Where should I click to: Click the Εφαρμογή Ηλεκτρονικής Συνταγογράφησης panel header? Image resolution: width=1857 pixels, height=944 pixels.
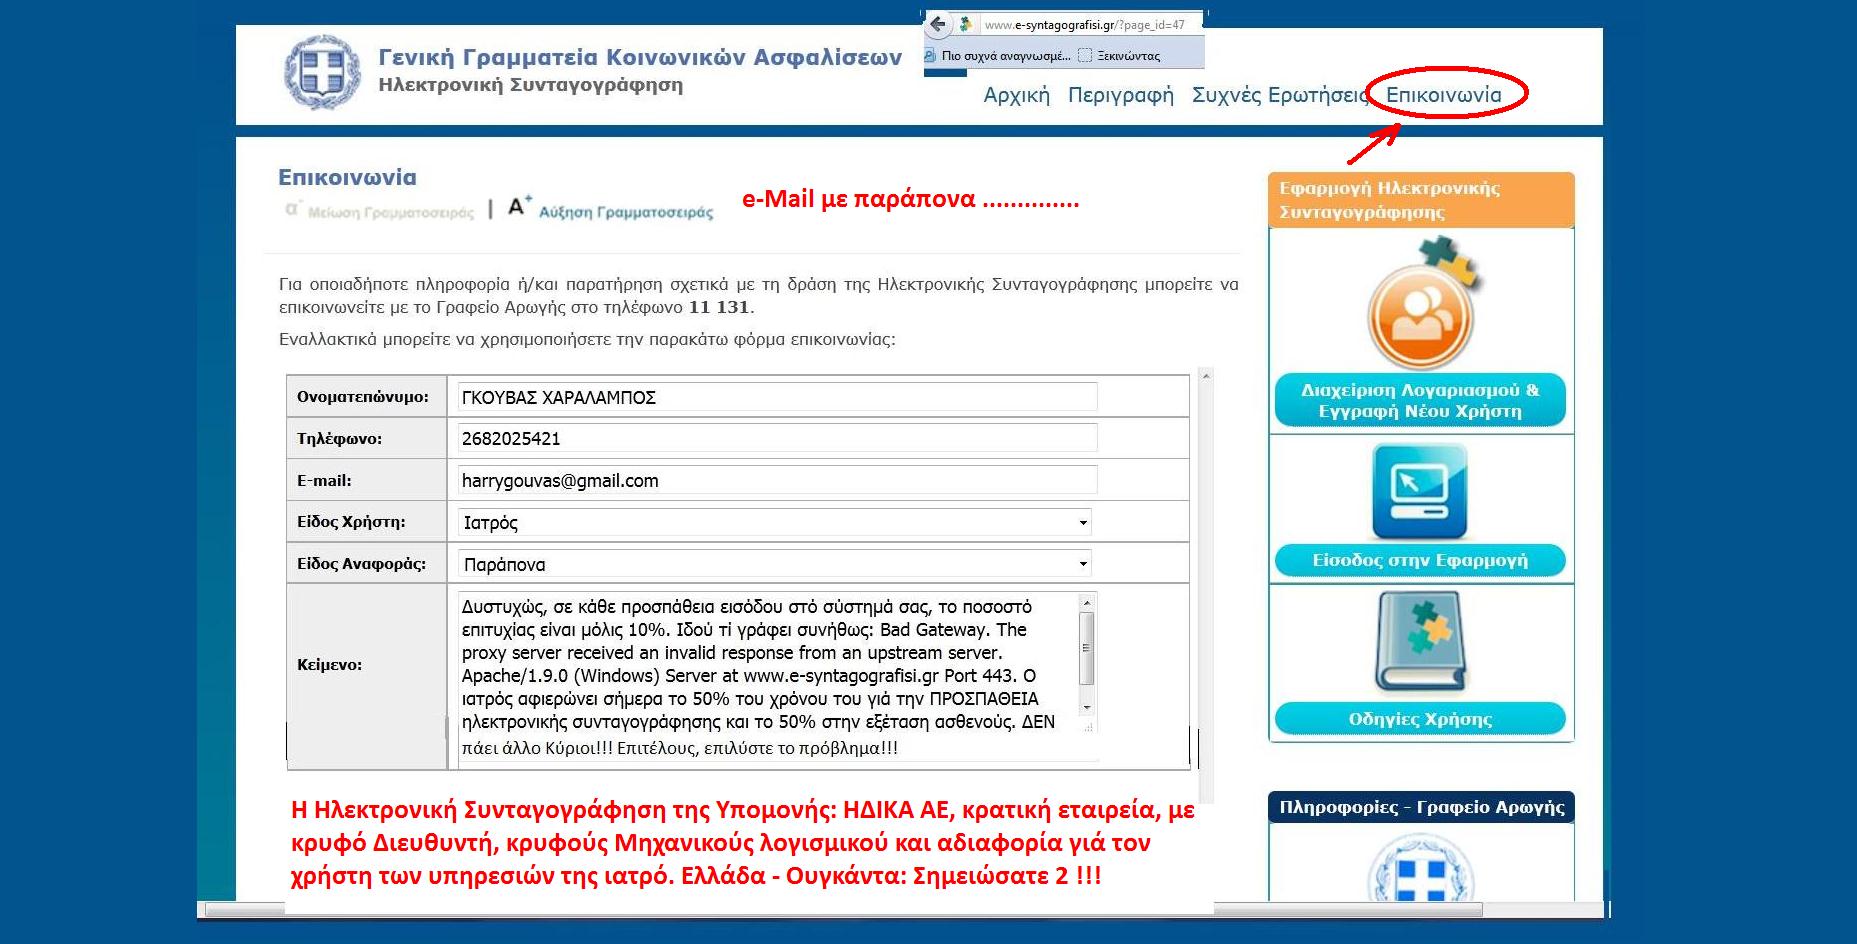pos(1421,200)
